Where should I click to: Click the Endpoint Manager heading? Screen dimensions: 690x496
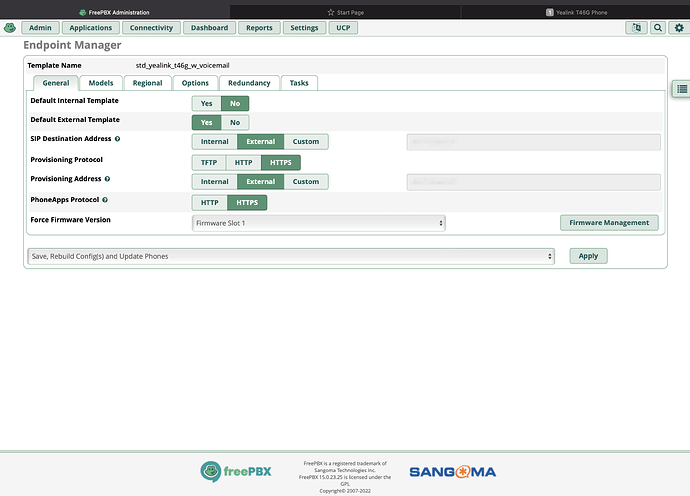tap(72, 45)
